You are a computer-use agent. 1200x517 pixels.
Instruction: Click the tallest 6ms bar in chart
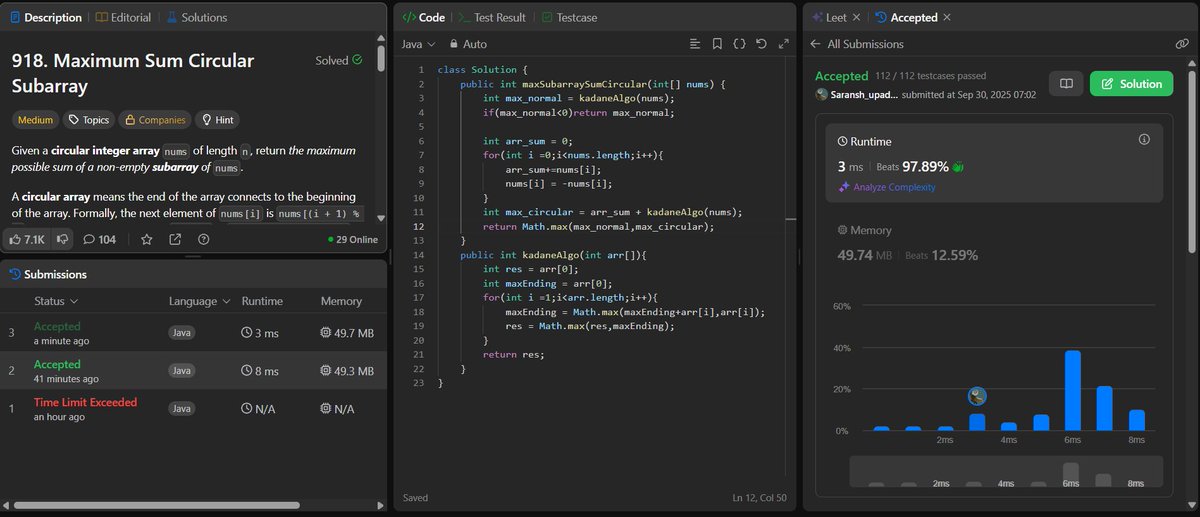pyautogui.click(x=1073, y=390)
